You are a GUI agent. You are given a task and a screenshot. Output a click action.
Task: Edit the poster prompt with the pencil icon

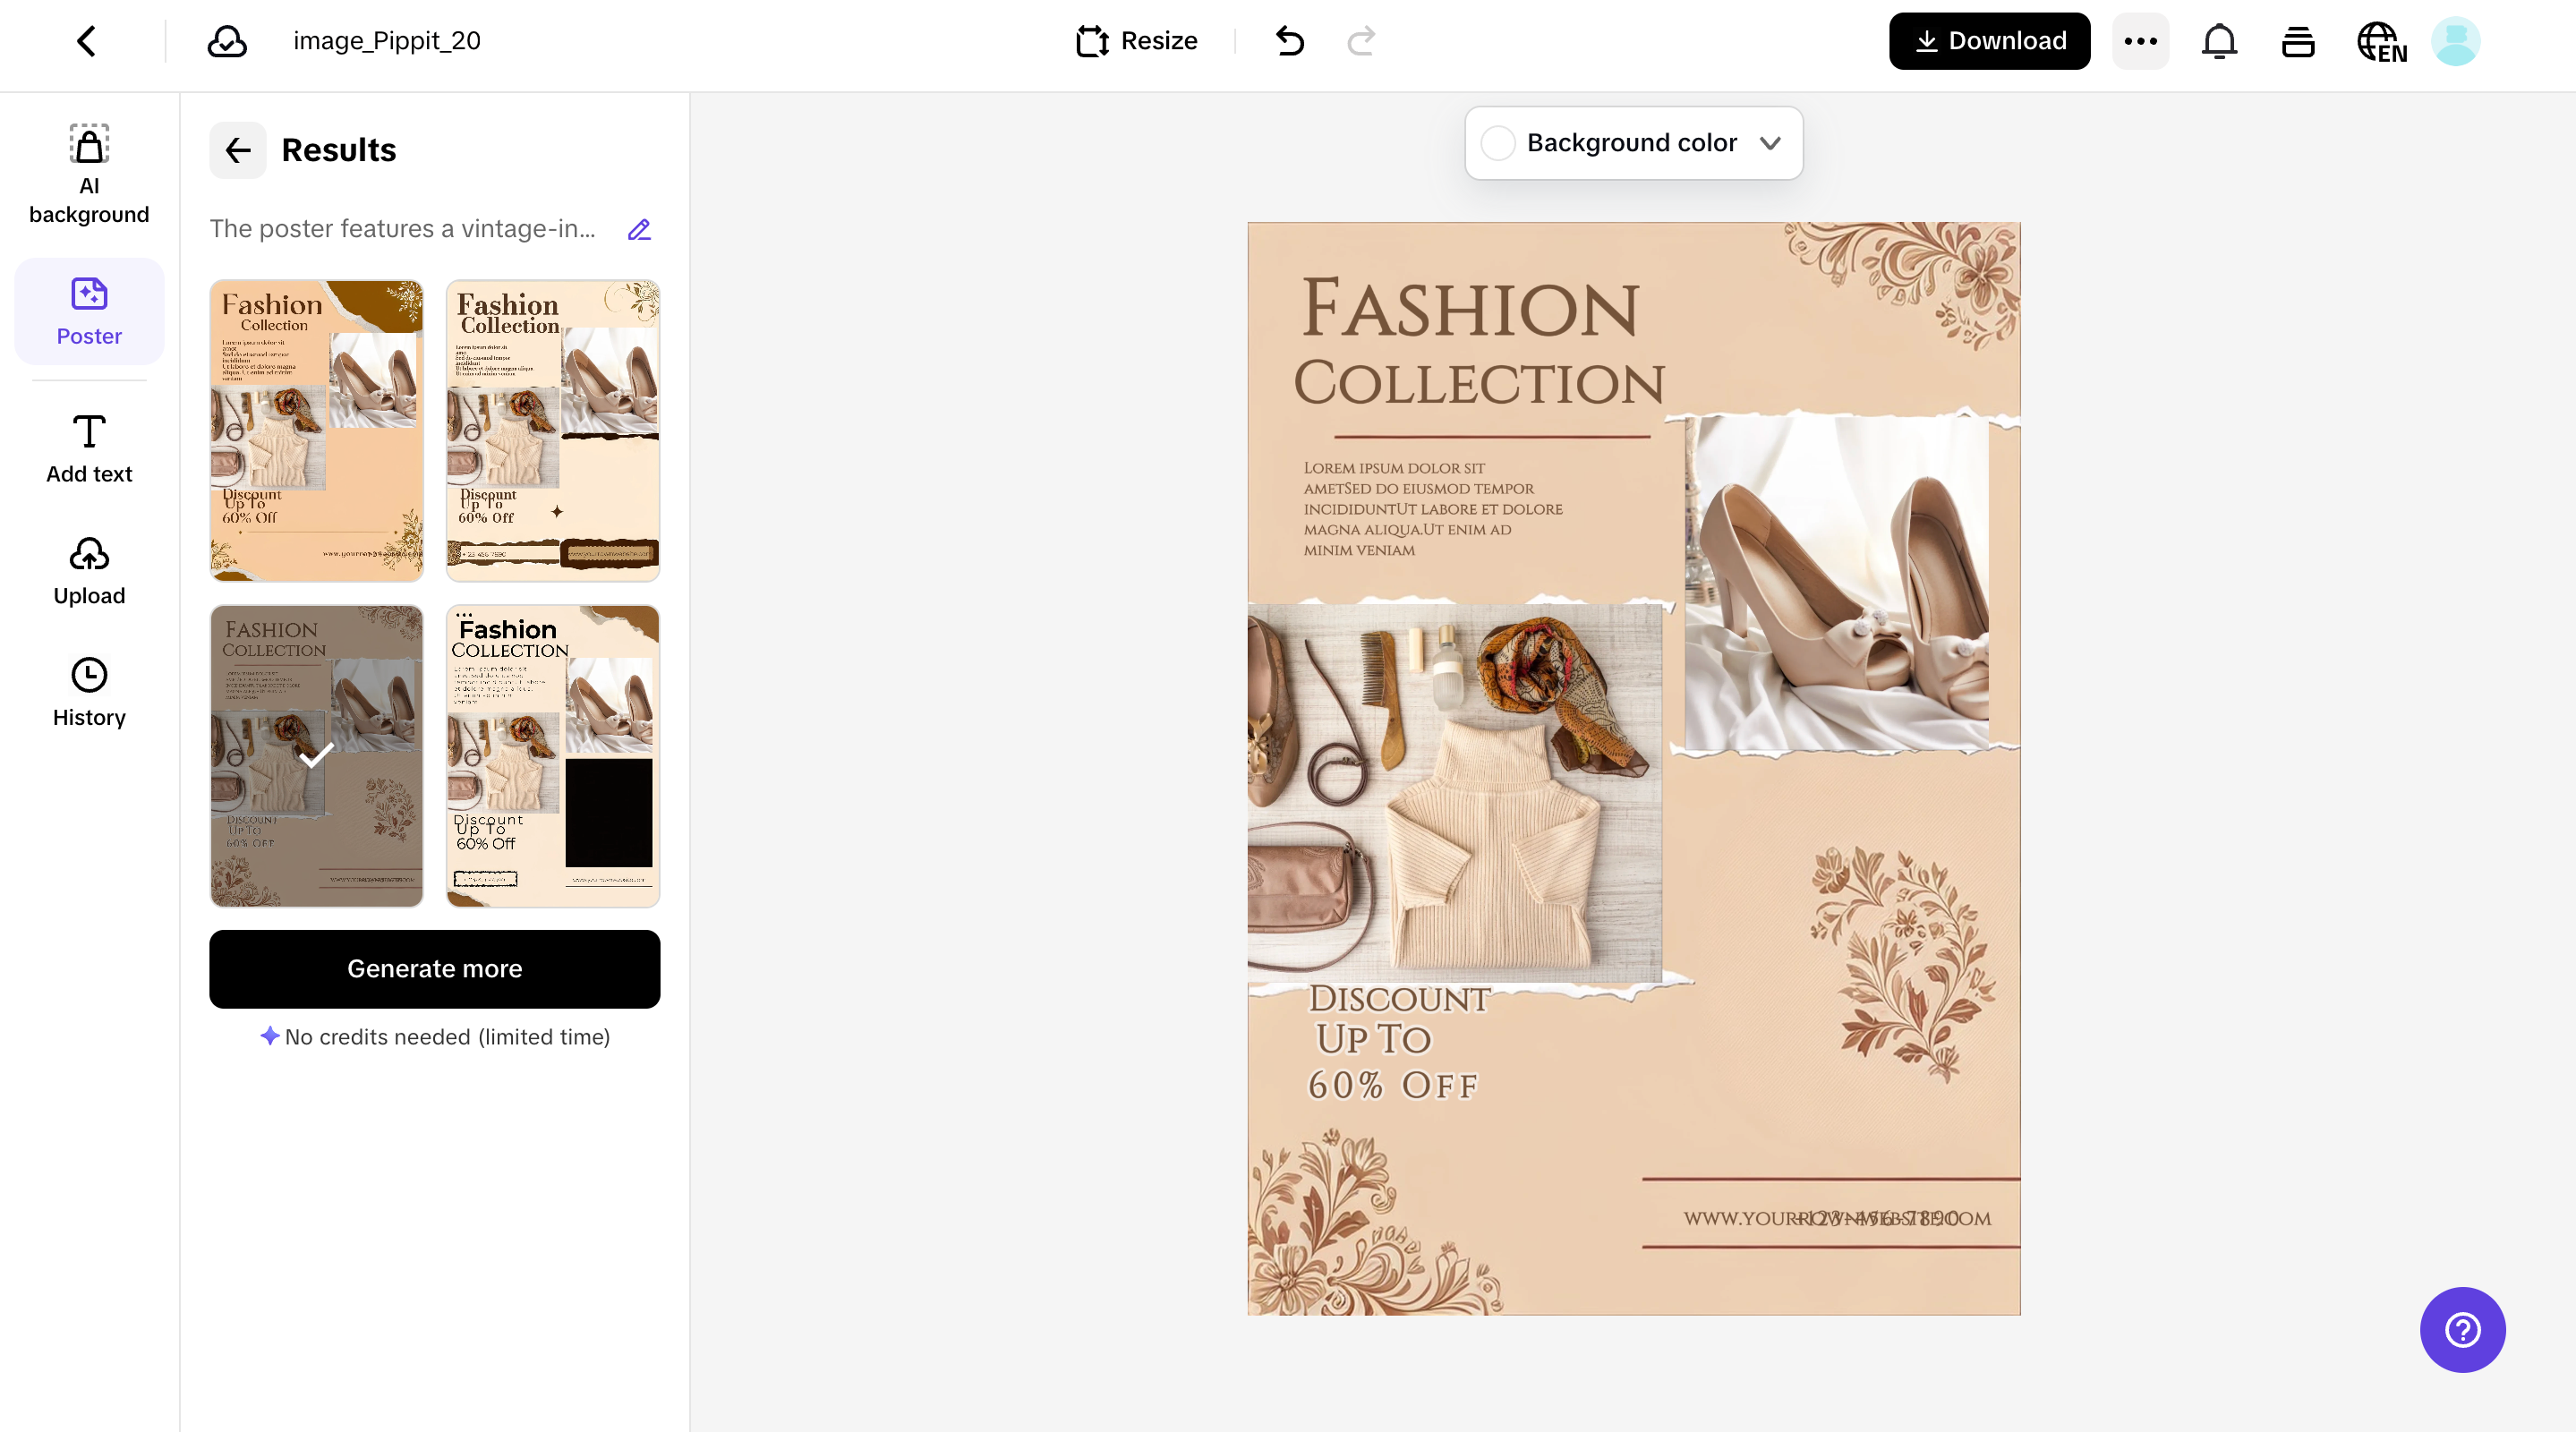[x=639, y=229]
